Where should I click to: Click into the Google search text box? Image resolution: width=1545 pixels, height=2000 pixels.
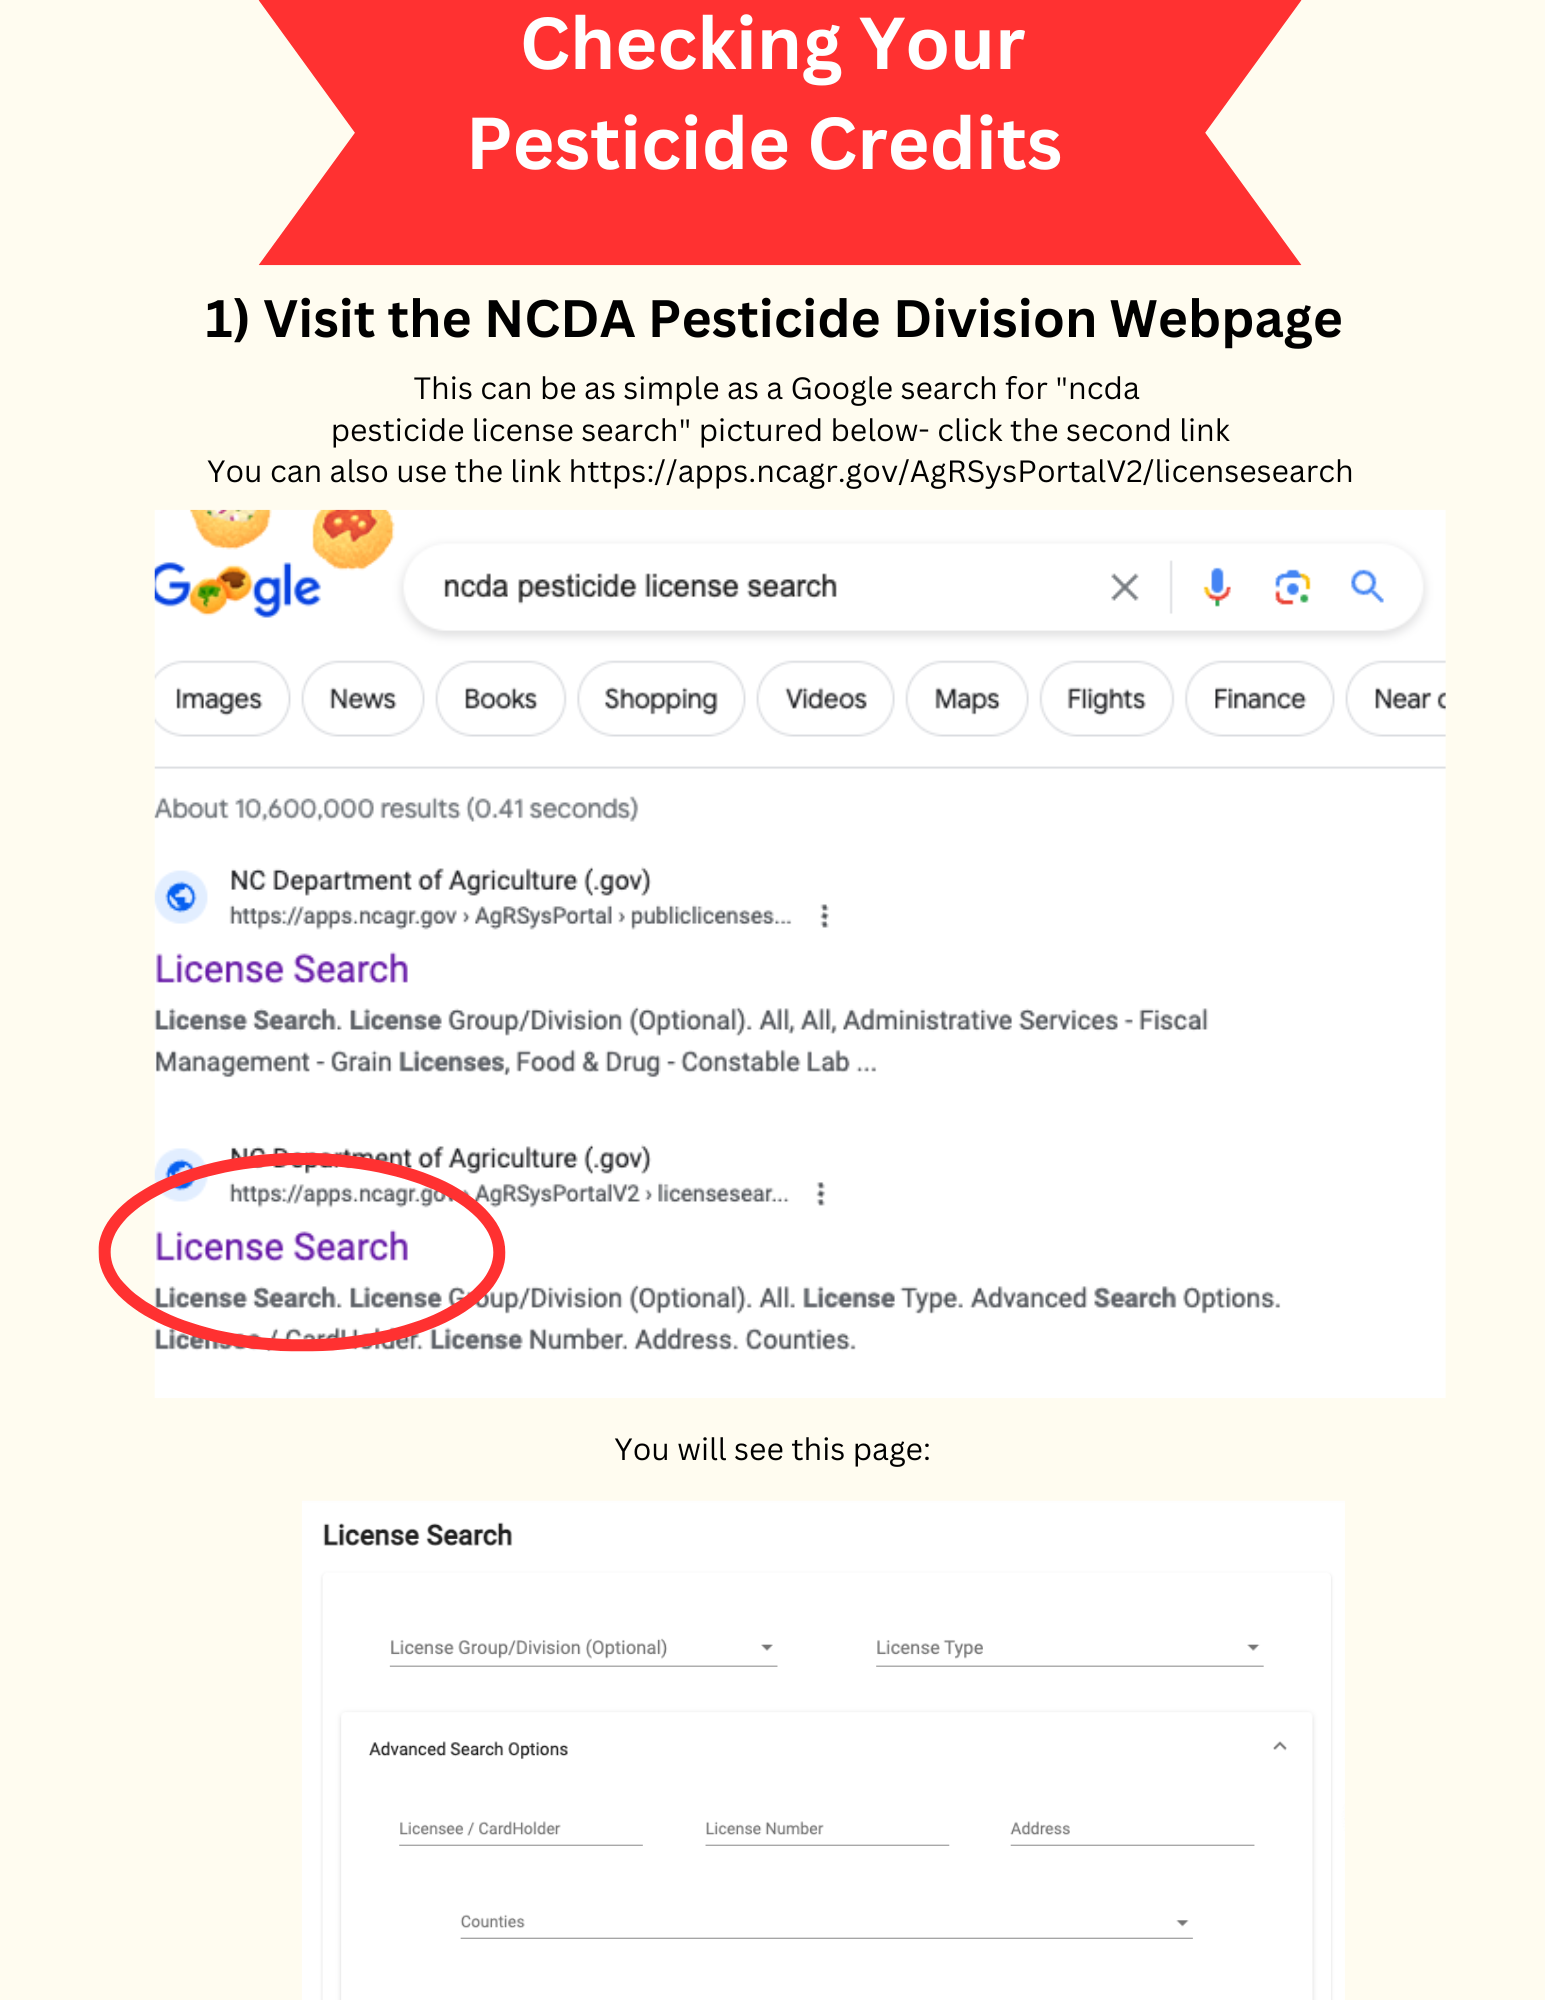(760, 587)
